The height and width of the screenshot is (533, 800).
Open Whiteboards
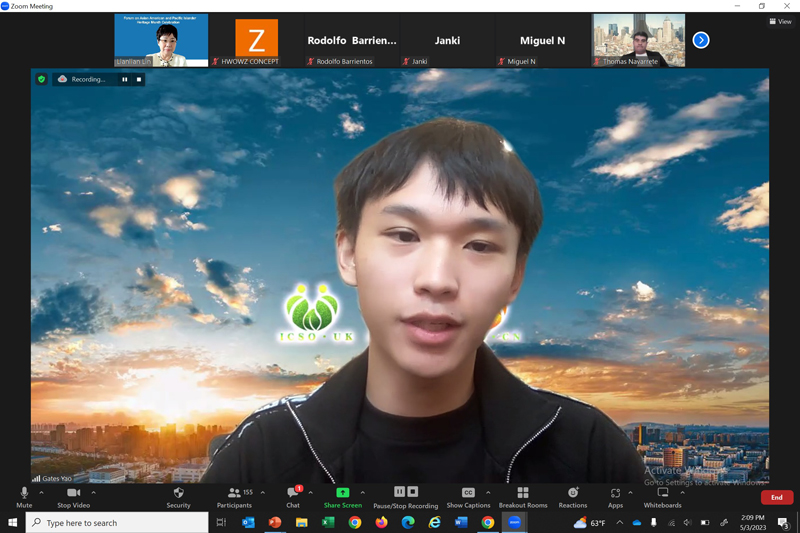pos(662,497)
